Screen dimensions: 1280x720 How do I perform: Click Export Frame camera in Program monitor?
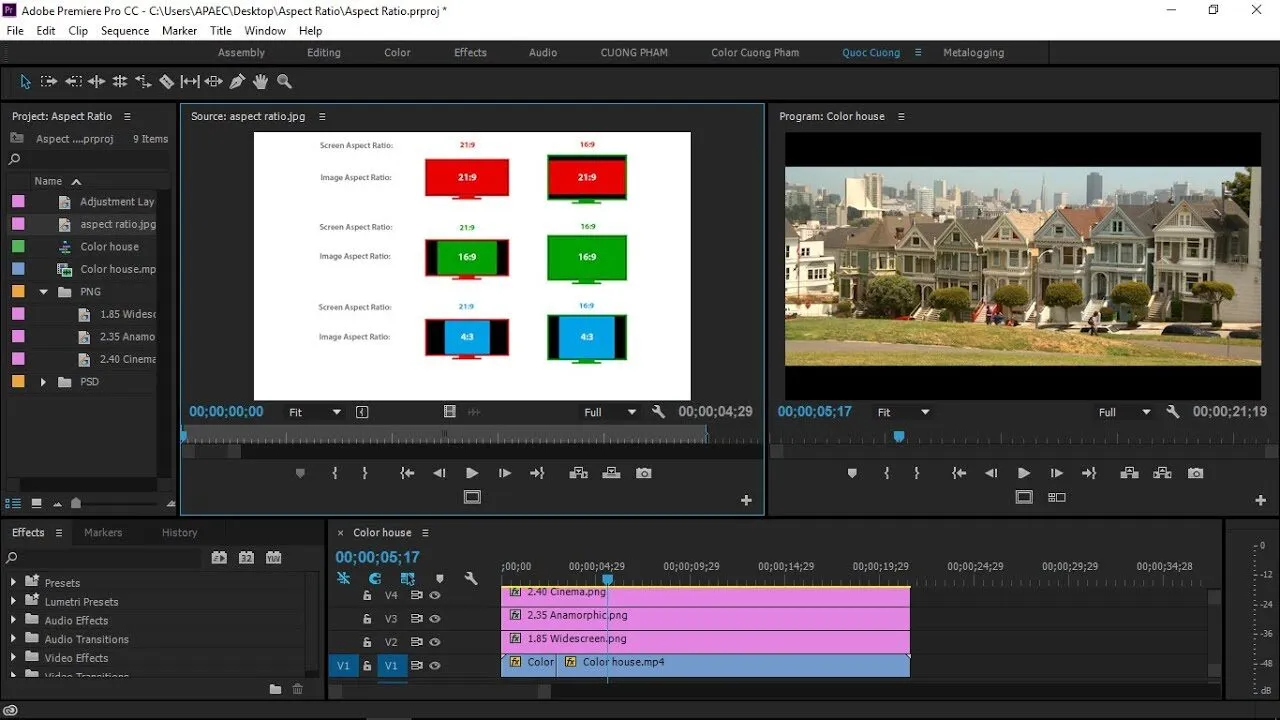click(x=1195, y=473)
